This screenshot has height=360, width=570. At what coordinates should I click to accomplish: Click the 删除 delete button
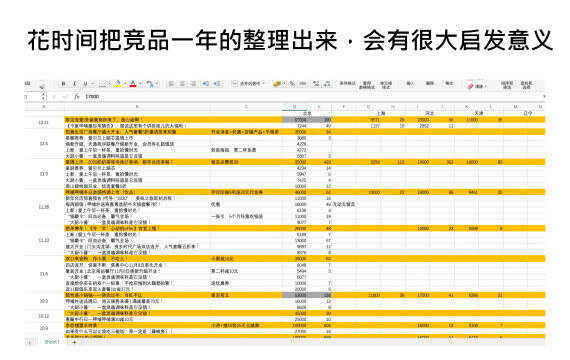pos(430,84)
